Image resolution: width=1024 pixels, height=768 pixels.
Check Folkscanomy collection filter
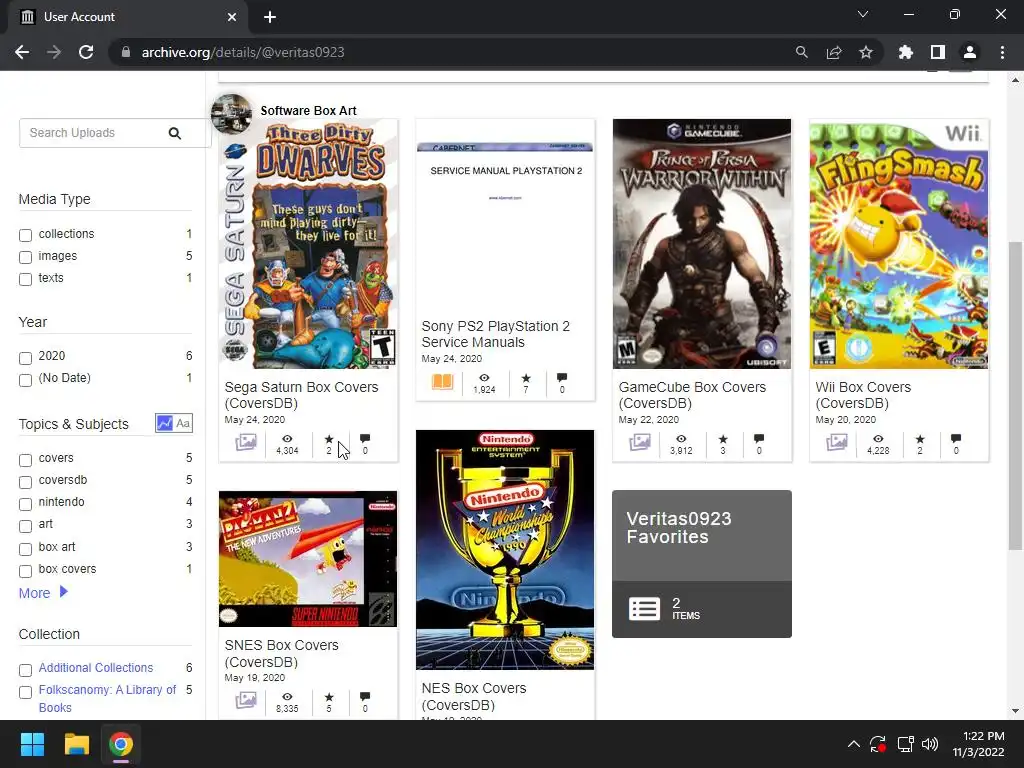(x=25, y=692)
